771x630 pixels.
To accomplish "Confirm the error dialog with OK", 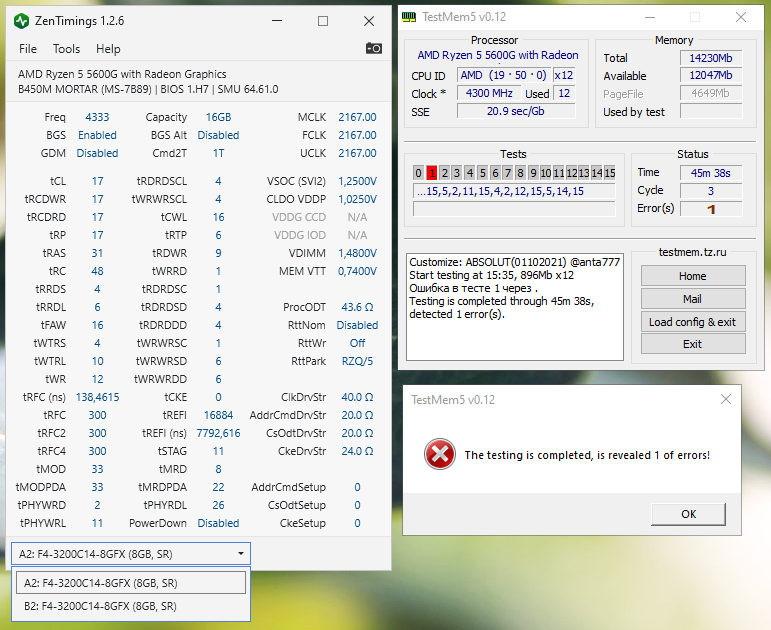I will tap(688, 514).
